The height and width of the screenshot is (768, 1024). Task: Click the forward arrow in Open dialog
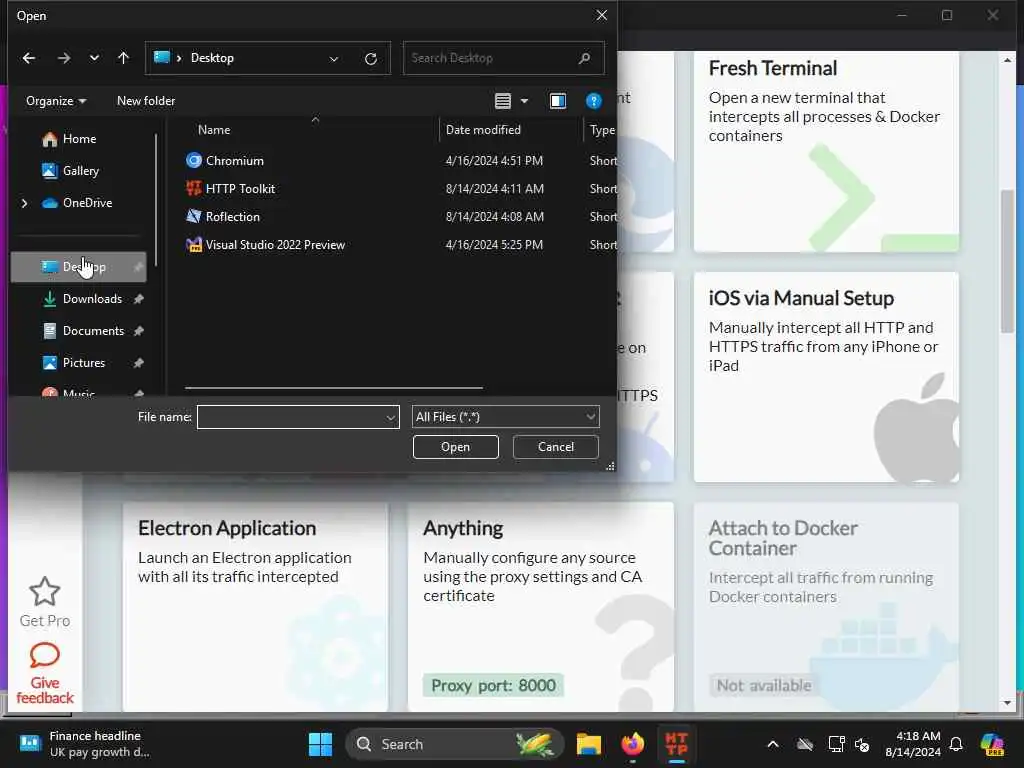pyautogui.click(x=63, y=58)
